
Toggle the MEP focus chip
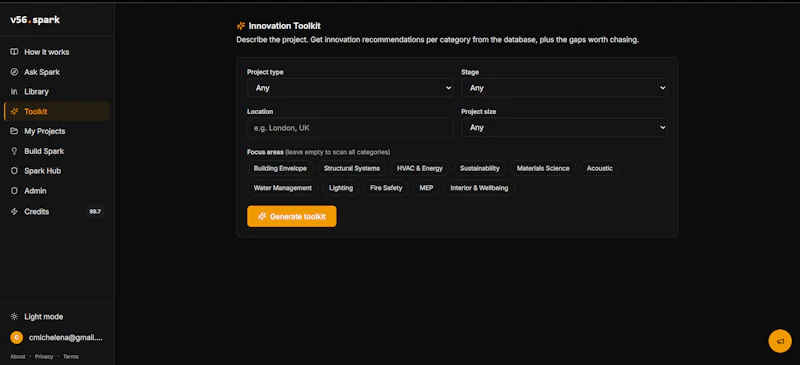tap(426, 188)
